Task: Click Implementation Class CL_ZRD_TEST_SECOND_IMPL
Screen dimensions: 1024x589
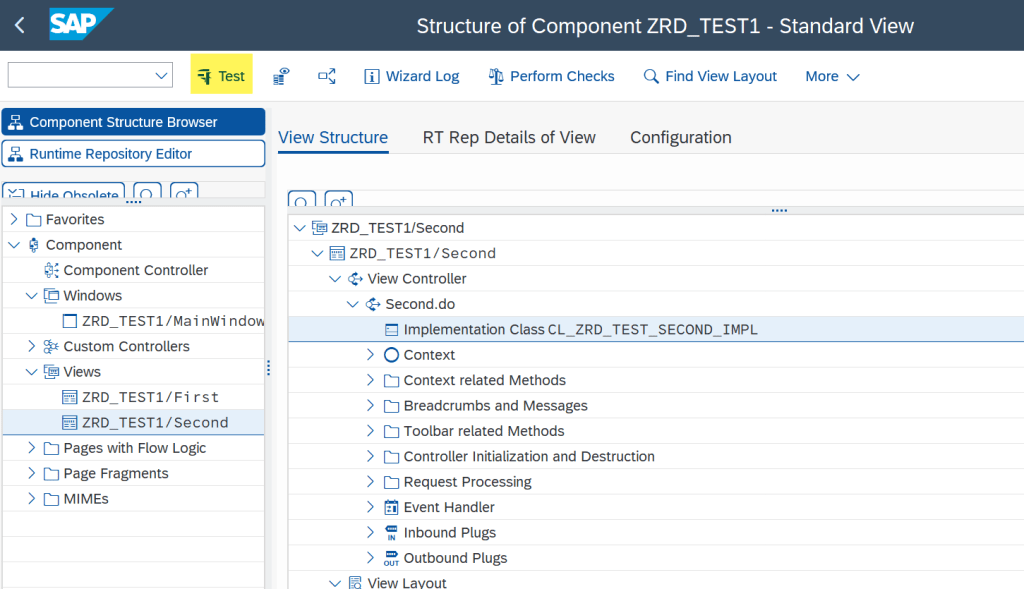Action: click(x=580, y=330)
